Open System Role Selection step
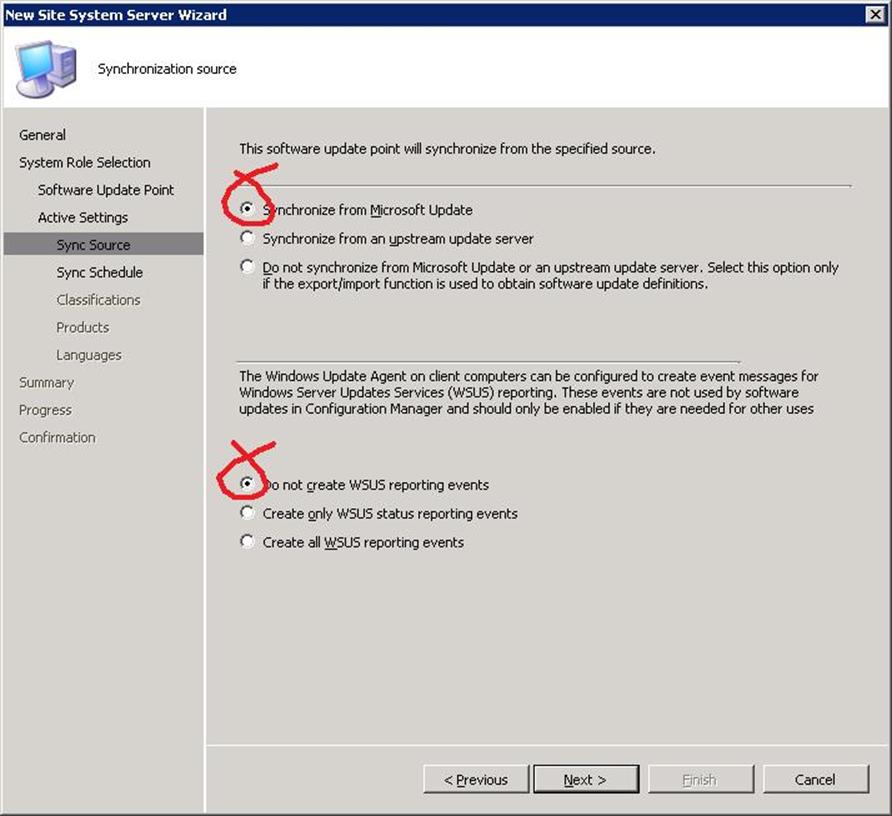This screenshot has width=892, height=816. [85, 162]
